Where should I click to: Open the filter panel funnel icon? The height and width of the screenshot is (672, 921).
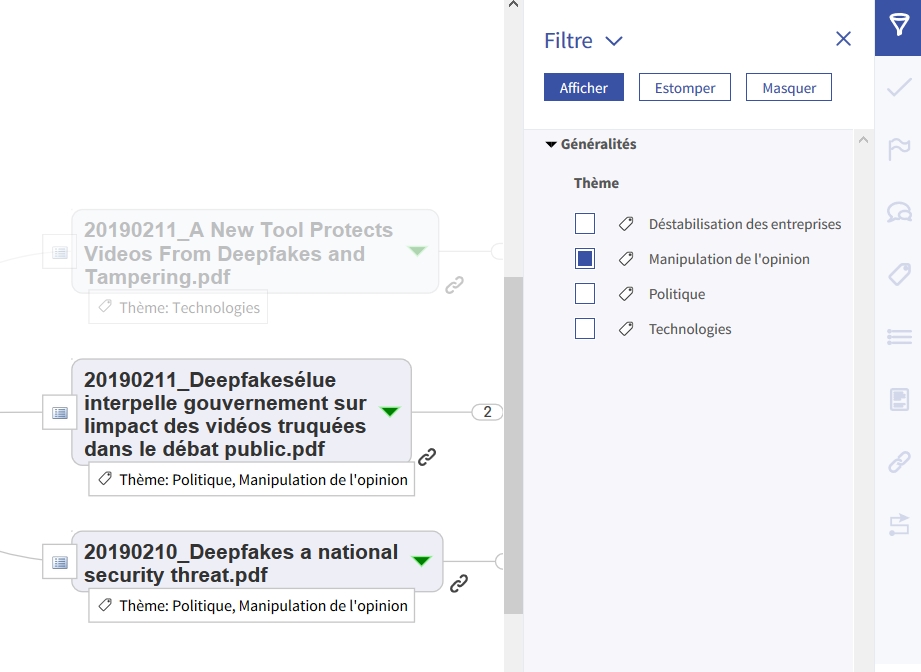click(x=899, y=25)
